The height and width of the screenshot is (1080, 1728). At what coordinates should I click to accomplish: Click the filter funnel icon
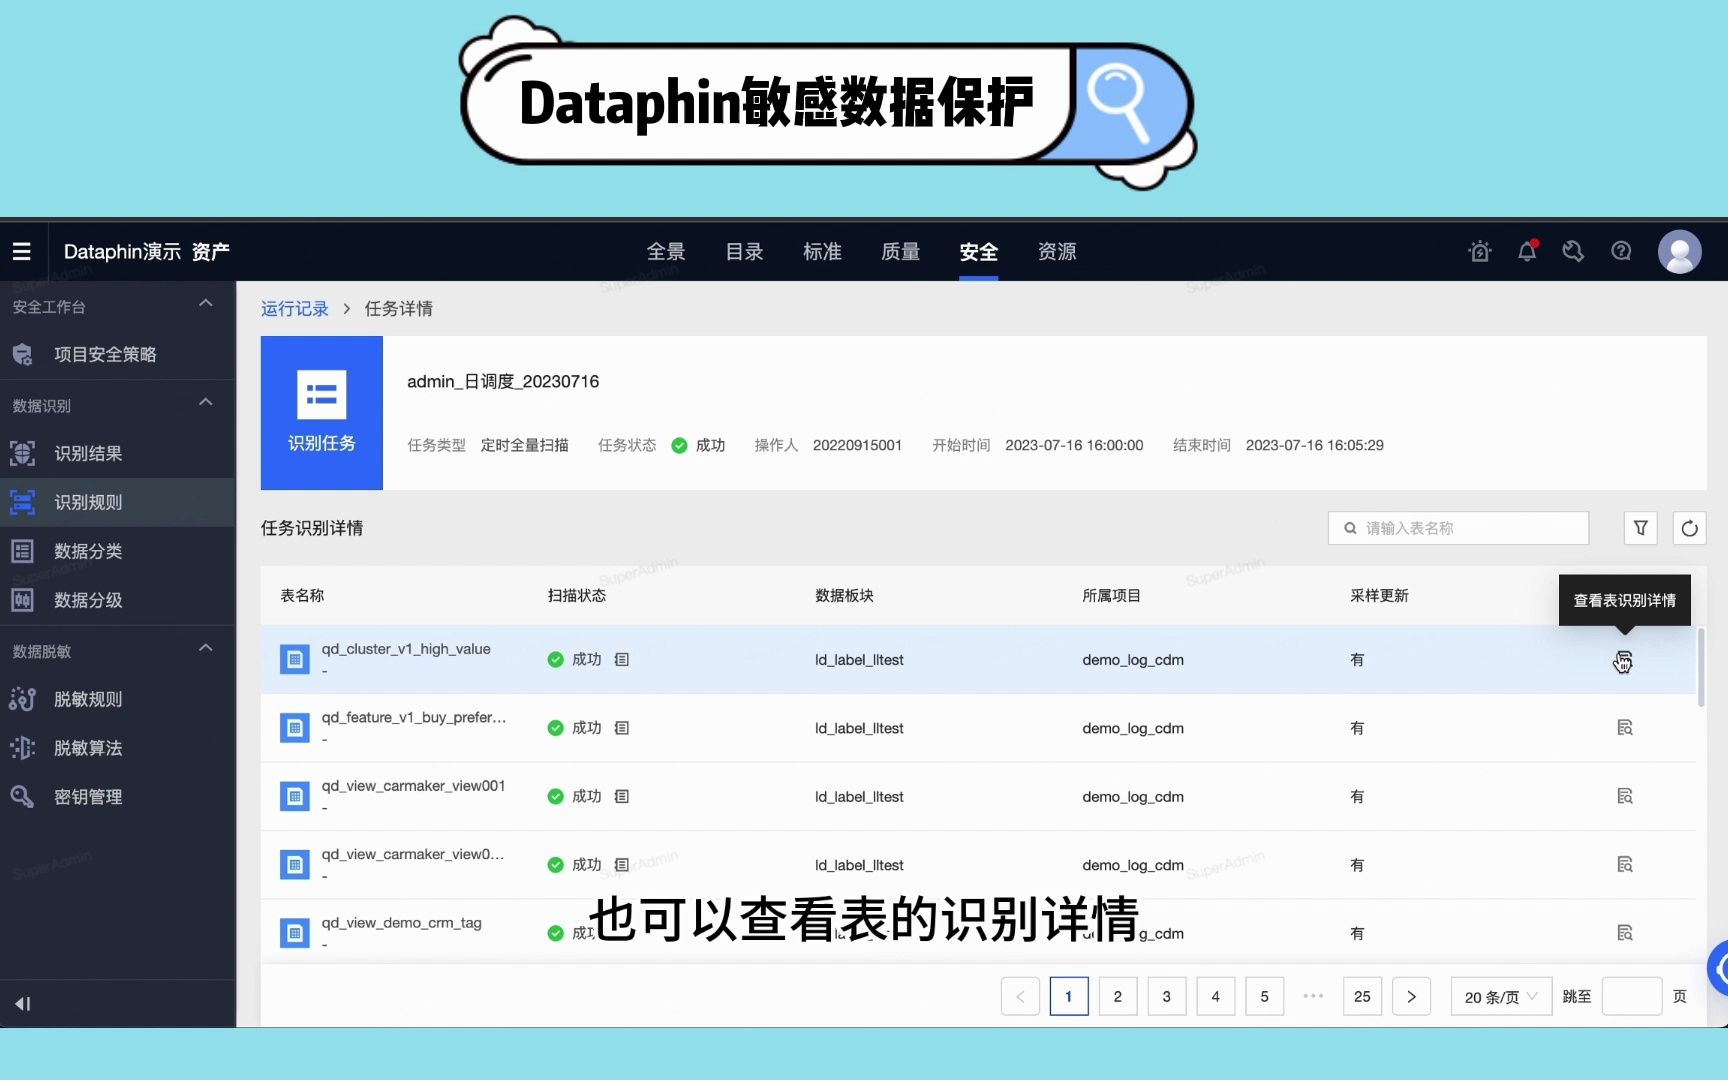pos(1641,528)
